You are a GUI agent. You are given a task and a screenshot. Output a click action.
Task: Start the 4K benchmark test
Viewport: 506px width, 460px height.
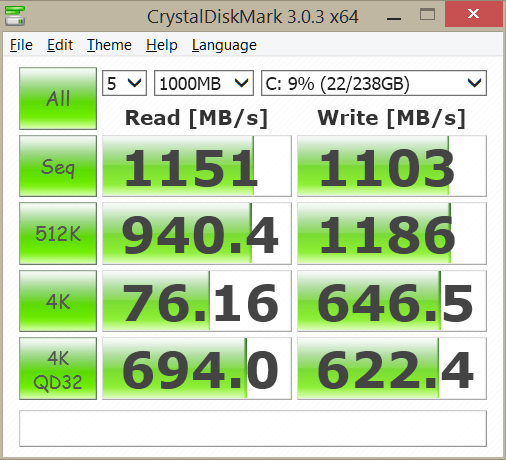58,301
